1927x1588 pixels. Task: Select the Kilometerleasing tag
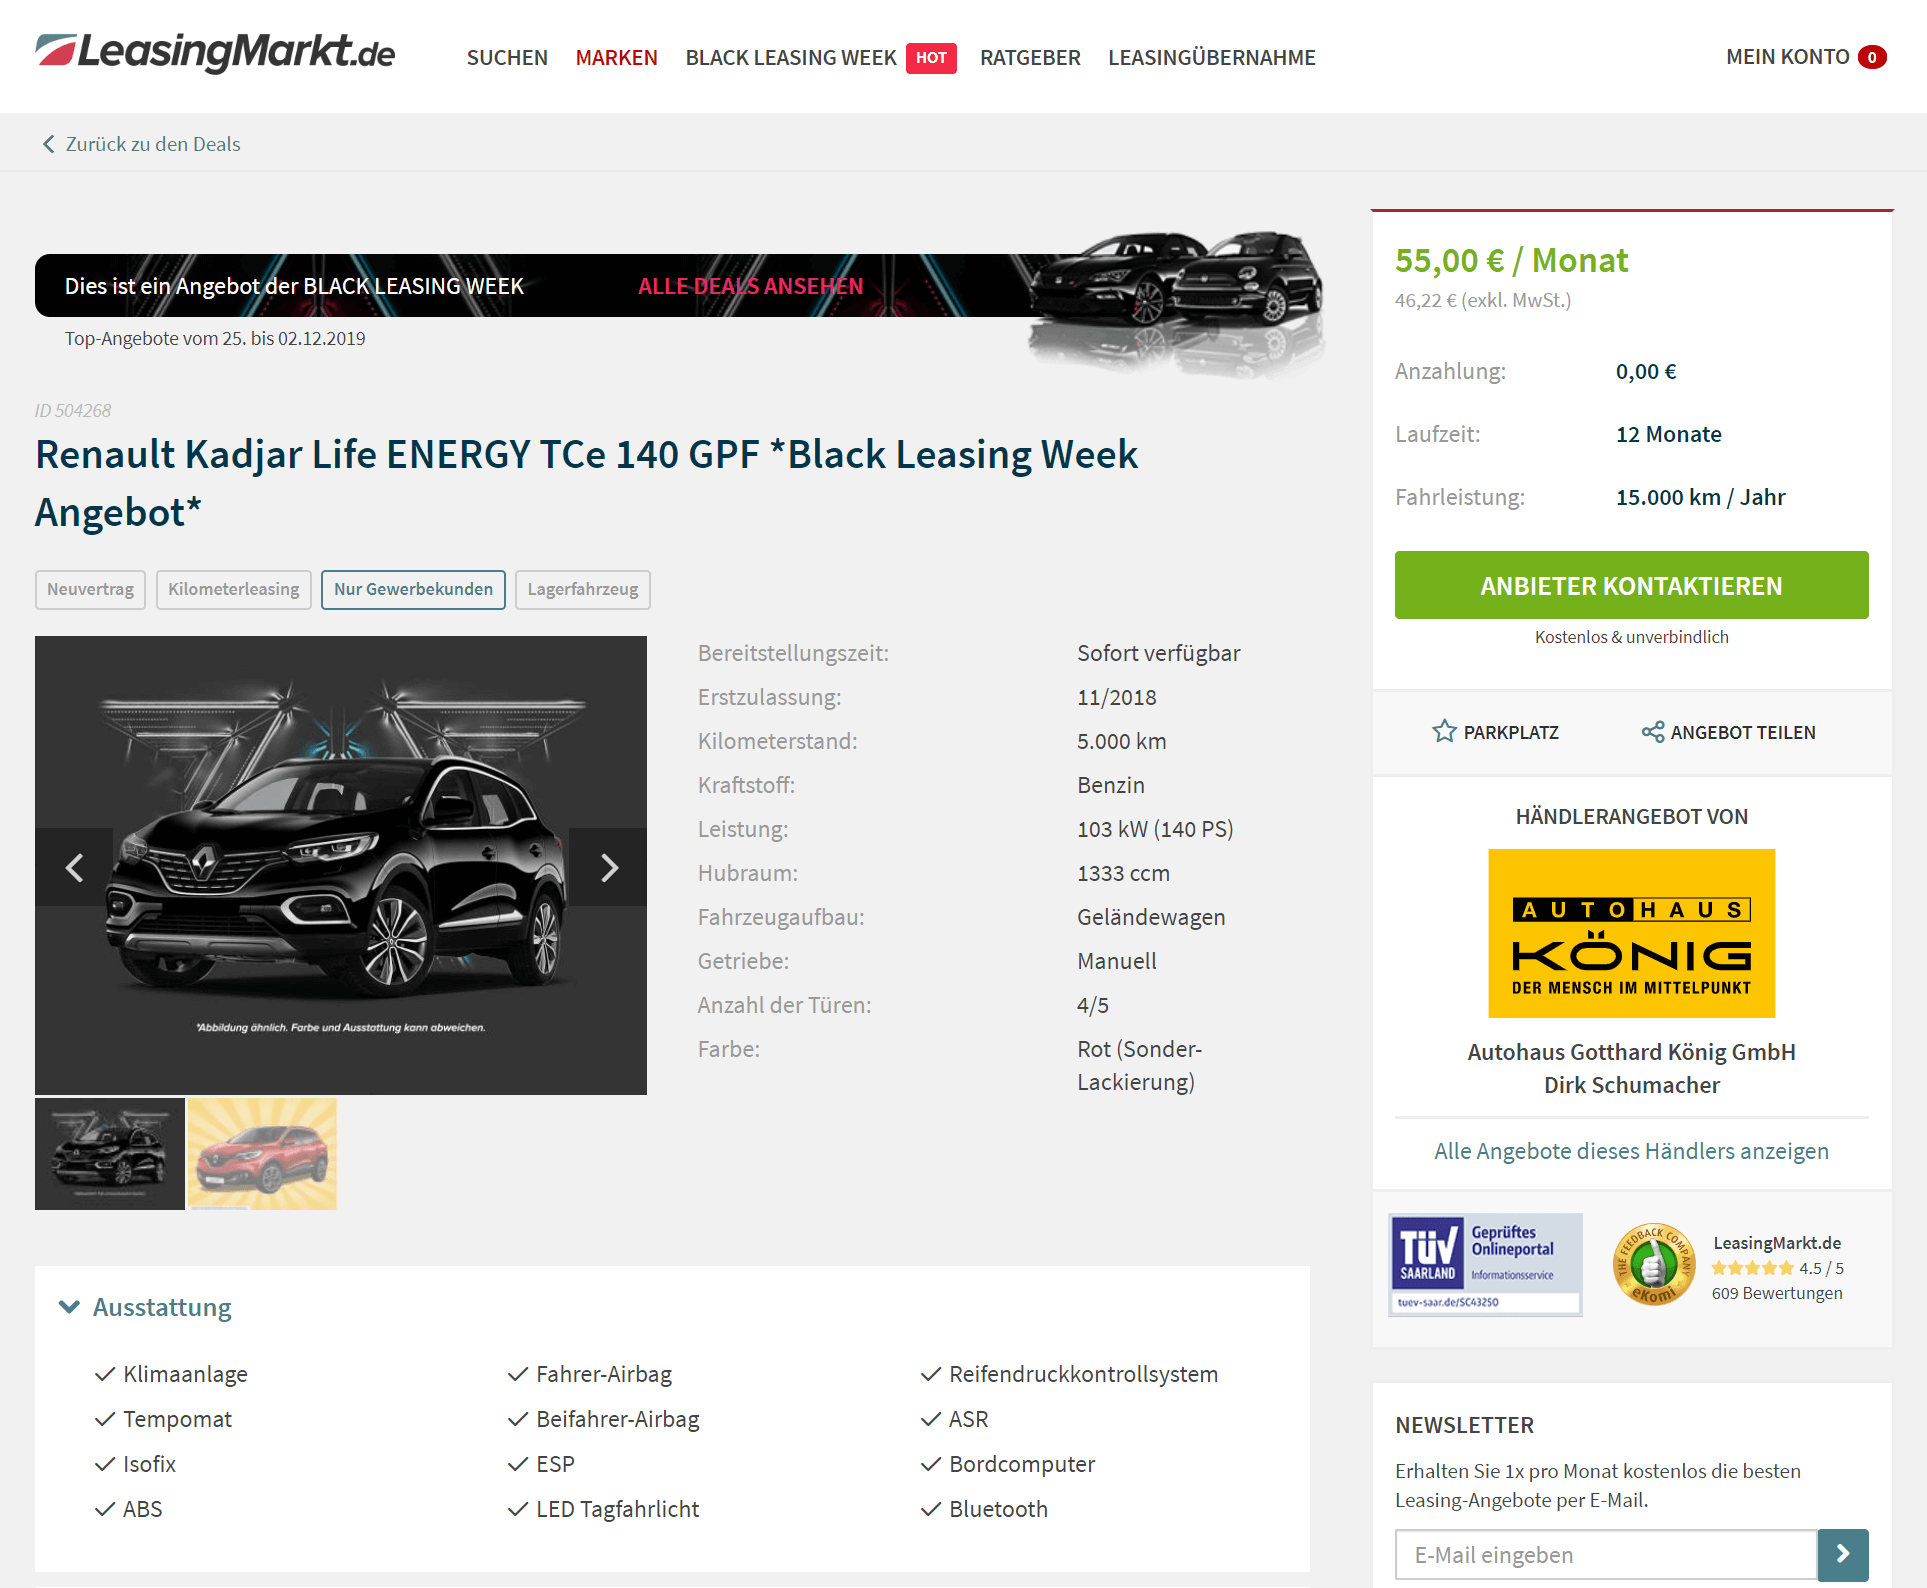(234, 590)
